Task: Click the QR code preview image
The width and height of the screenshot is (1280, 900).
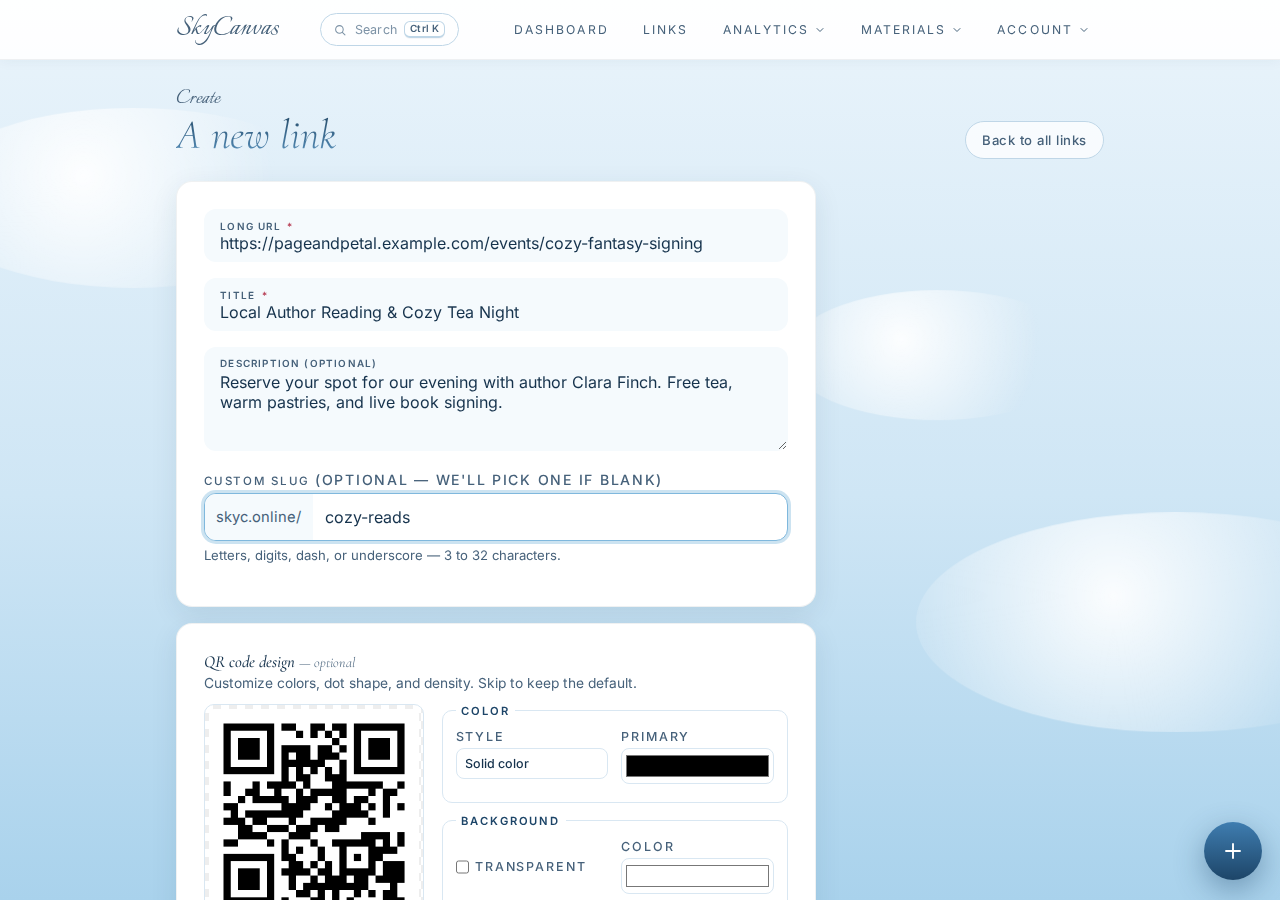Action: pyautogui.click(x=314, y=803)
